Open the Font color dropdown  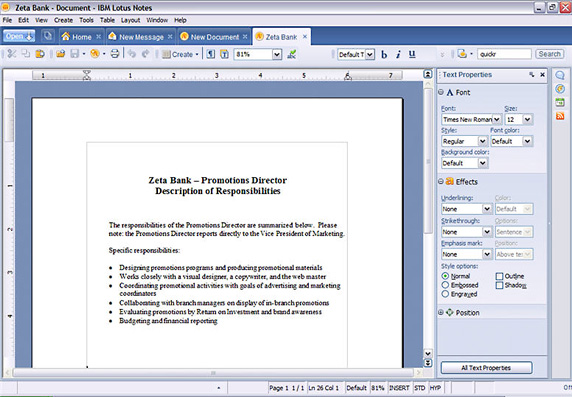(527, 141)
